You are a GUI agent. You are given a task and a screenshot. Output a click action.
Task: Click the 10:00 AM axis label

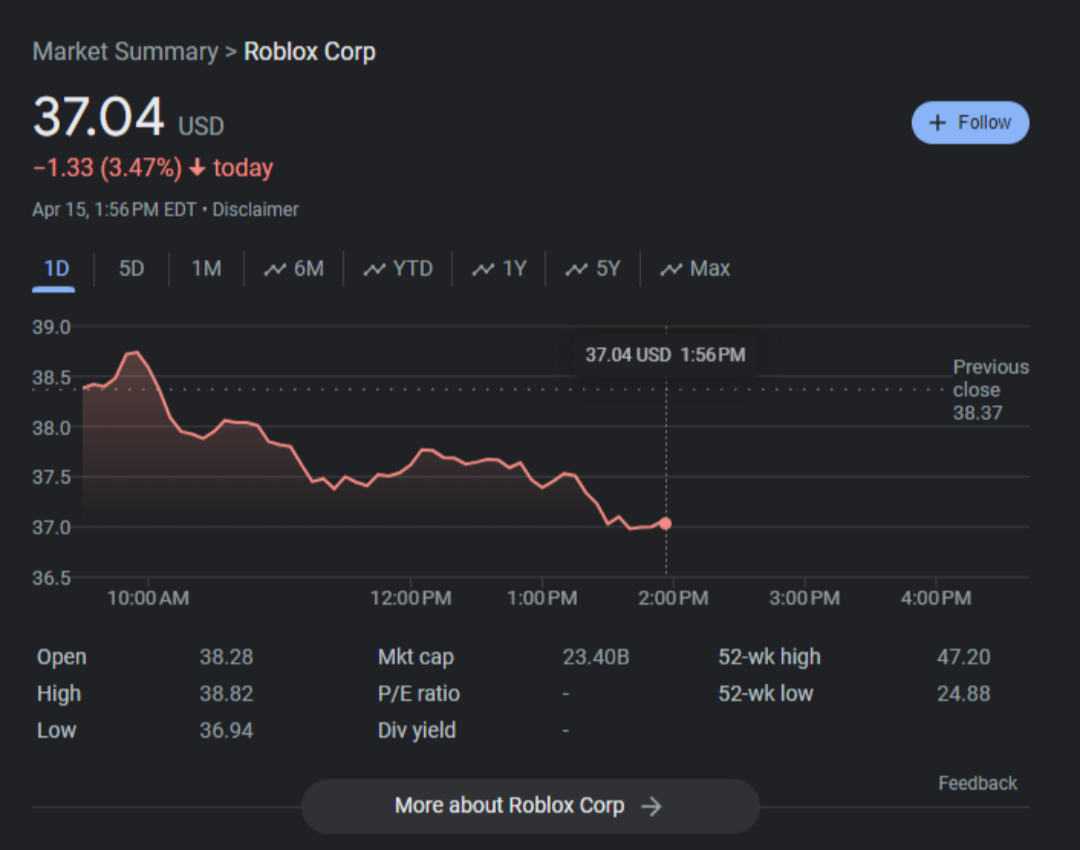click(x=148, y=598)
